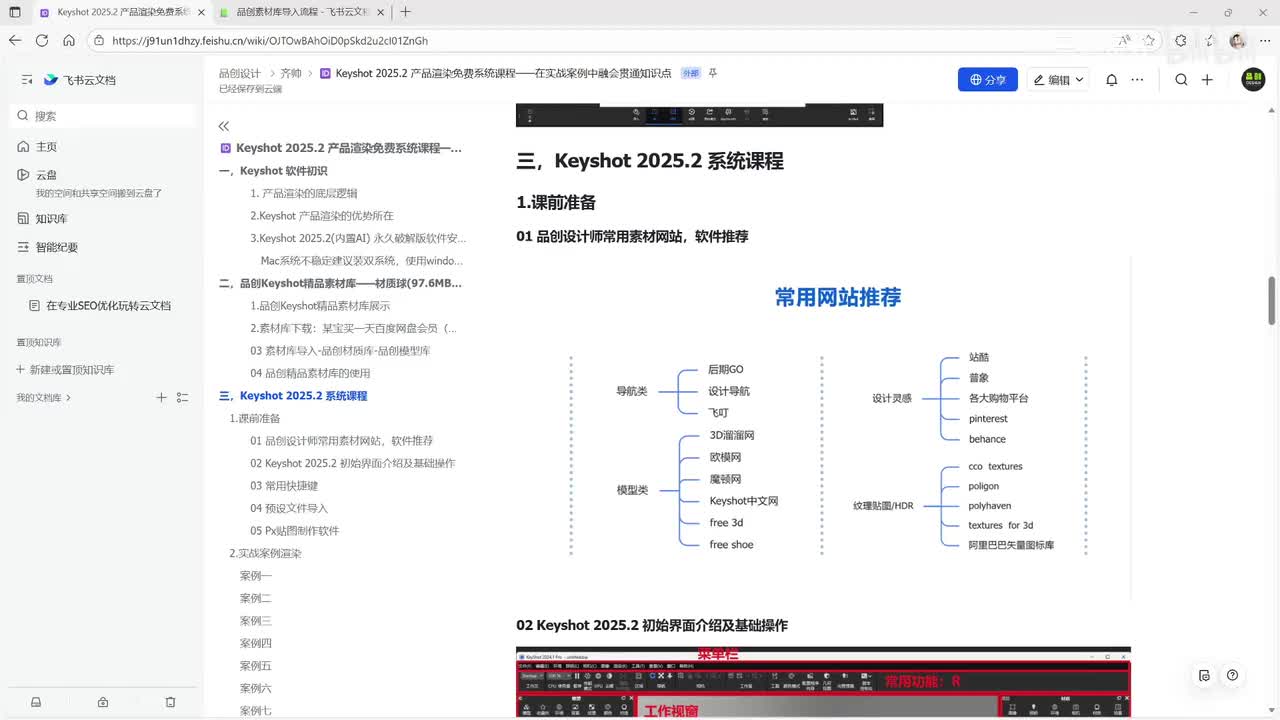Image resolution: width=1280 pixels, height=720 pixels.
Task: Jump to outline 案例六
Action: pos(255,688)
